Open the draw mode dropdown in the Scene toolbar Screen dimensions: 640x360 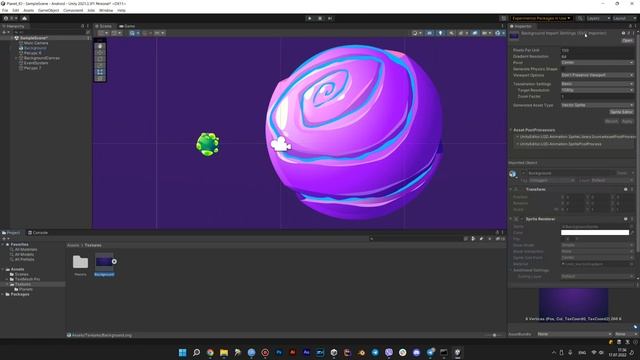[417, 33]
